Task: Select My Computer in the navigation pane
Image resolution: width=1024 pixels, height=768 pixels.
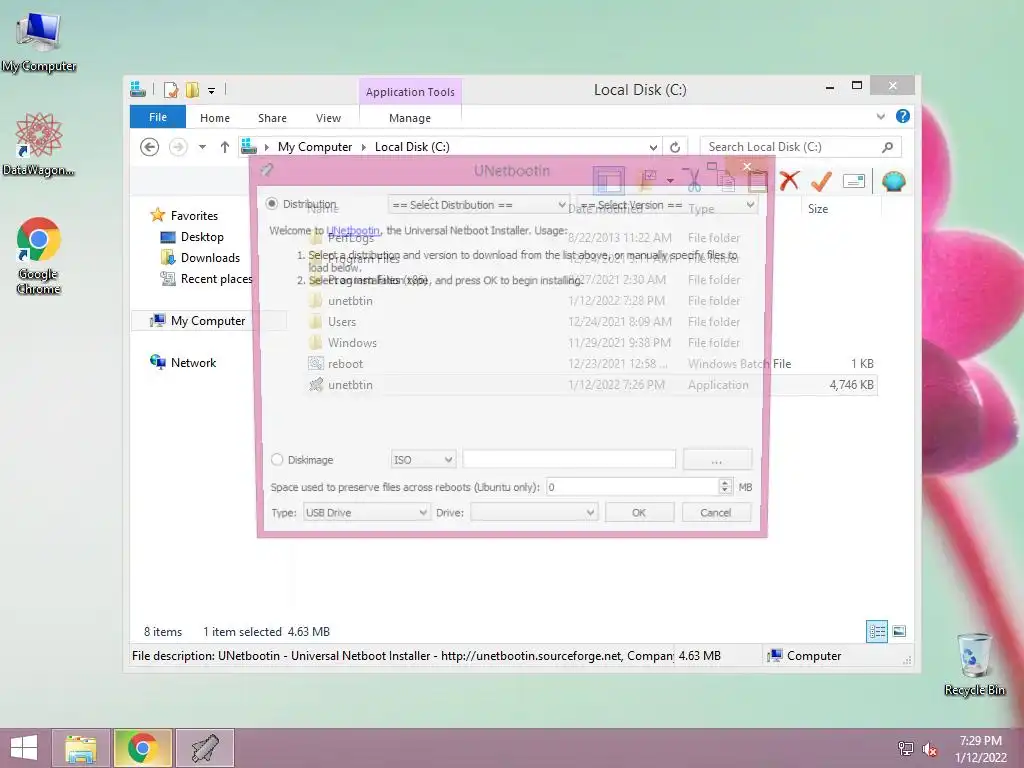Action: tap(208, 321)
